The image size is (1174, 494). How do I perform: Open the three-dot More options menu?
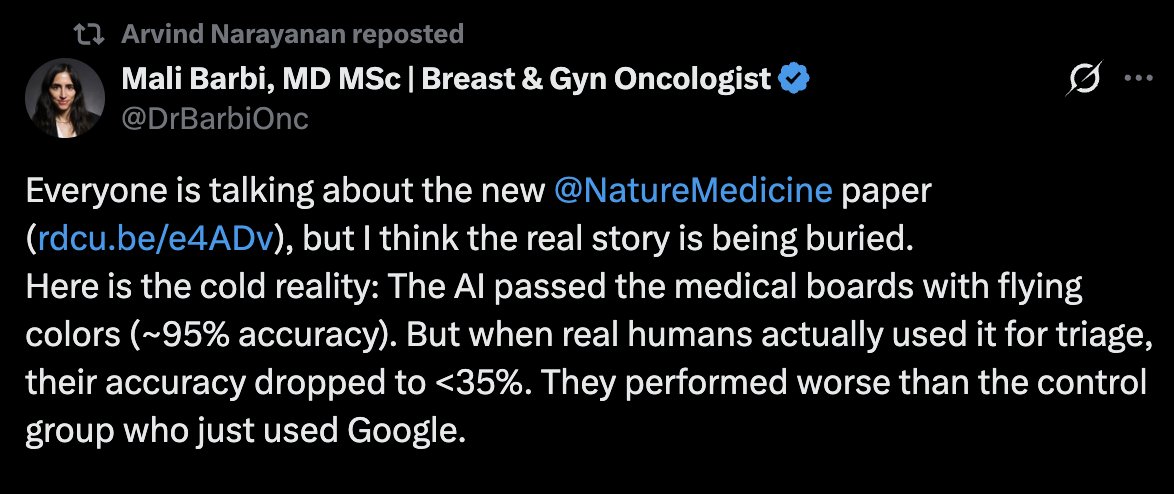pos(1138,79)
